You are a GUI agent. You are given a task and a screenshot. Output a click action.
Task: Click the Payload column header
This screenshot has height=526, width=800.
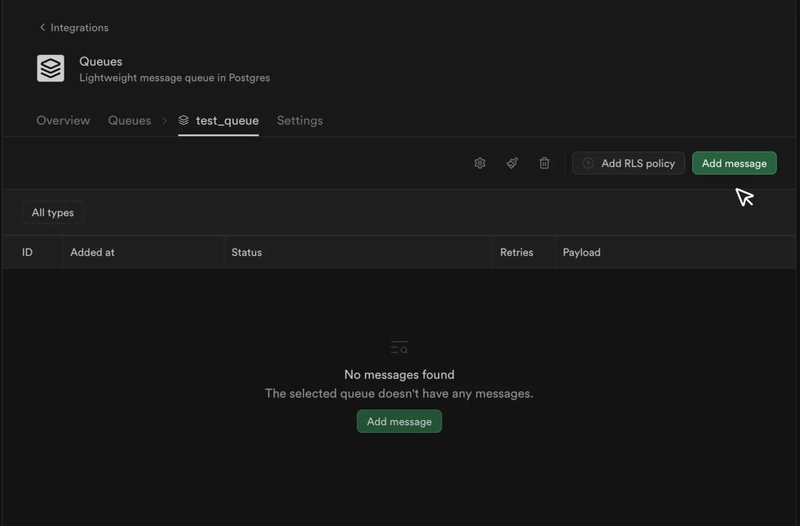pos(581,252)
